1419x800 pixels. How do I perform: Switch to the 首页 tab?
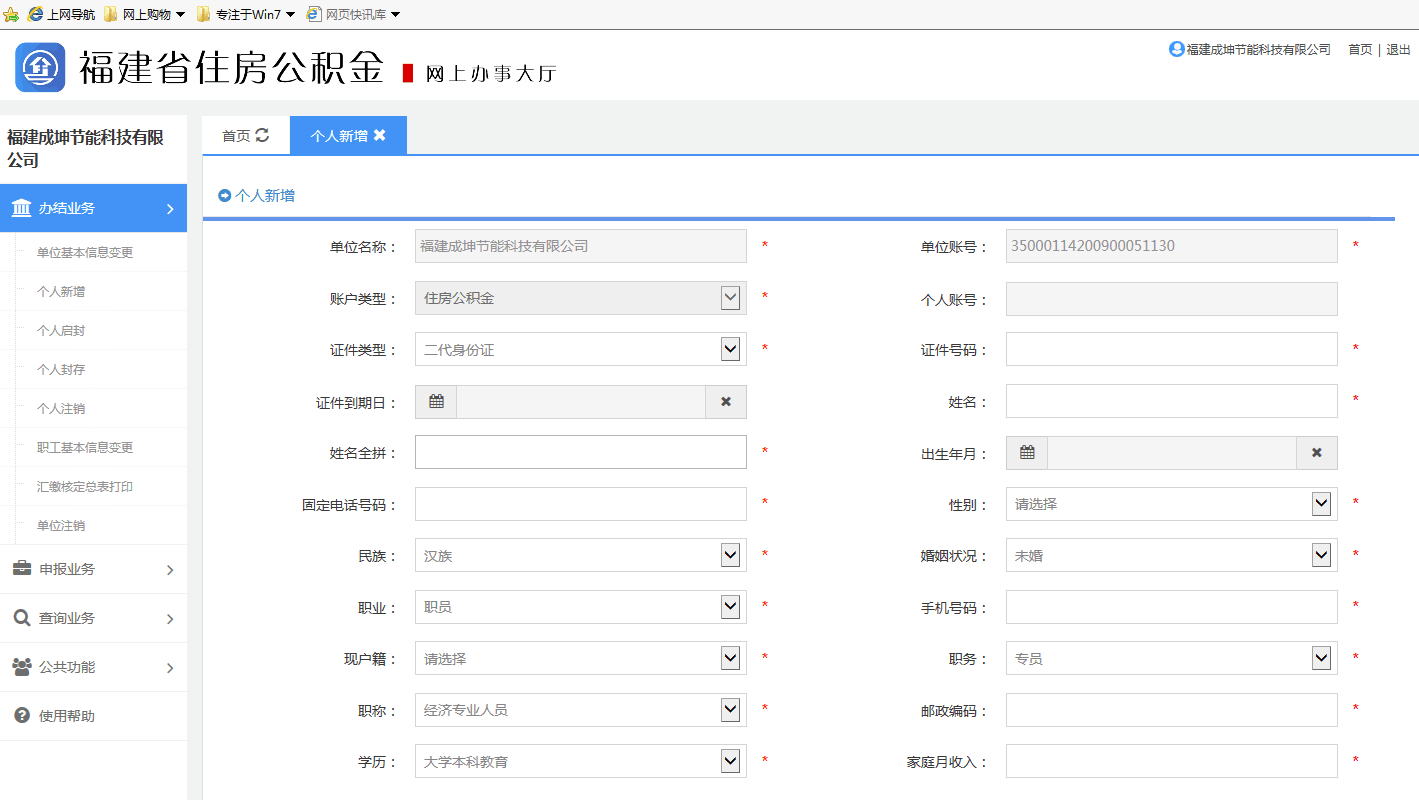(245, 135)
